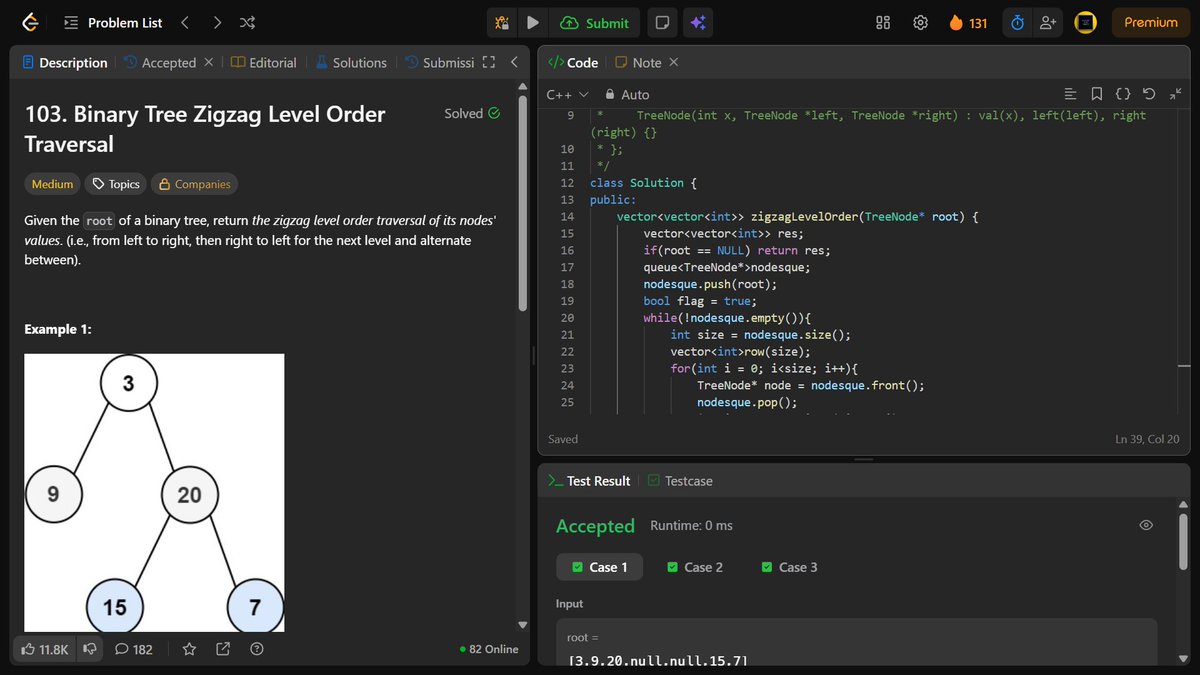This screenshot has width=1200, height=675.
Task: Share the problem link icon
Action: (x=223, y=649)
